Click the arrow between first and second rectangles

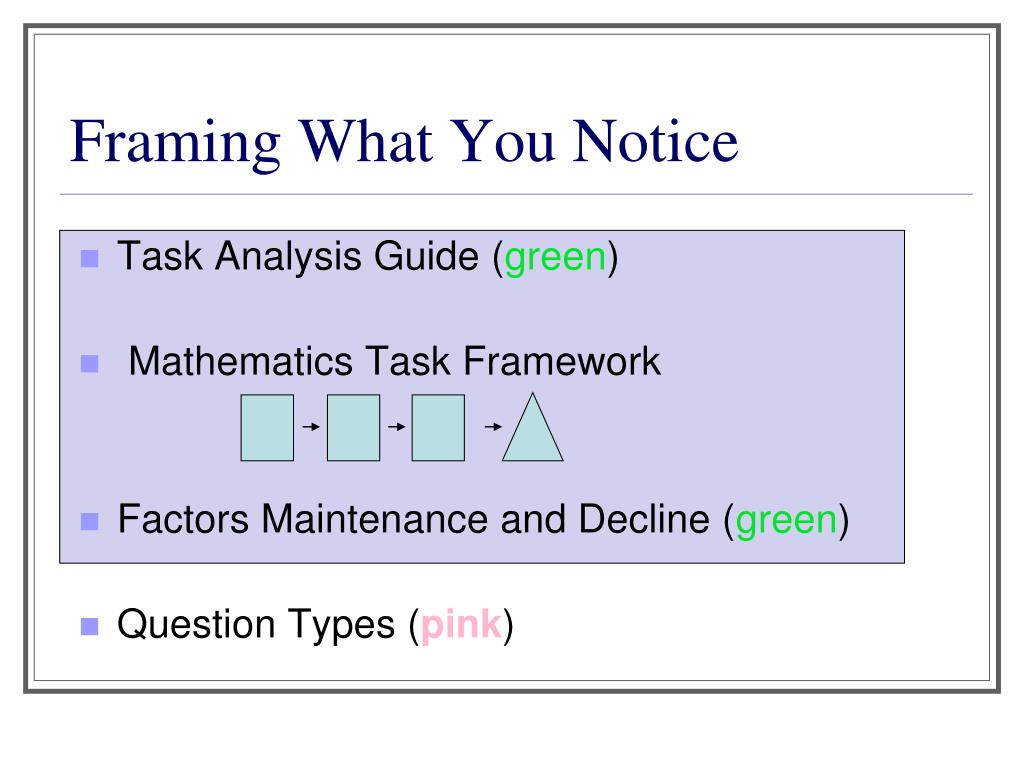(311, 426)
